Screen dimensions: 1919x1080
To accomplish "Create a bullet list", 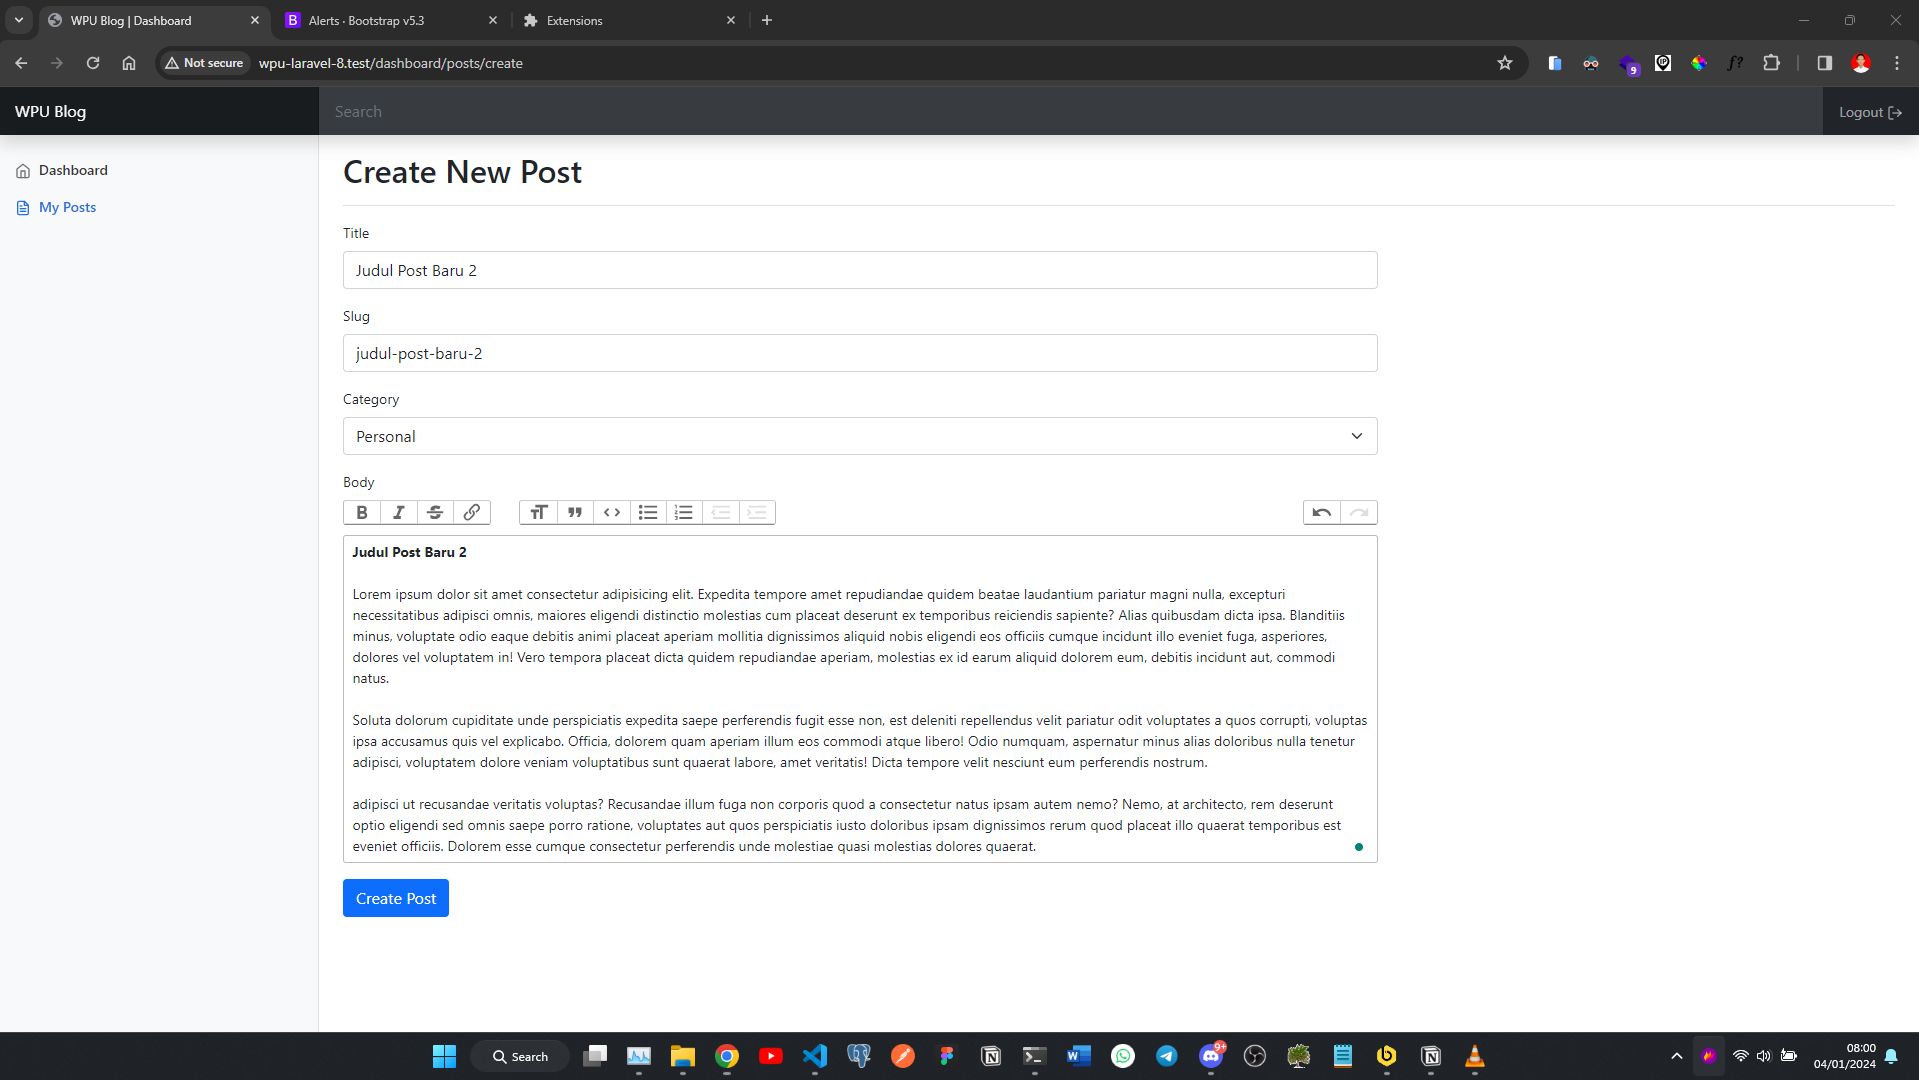I will coord(647,512).
